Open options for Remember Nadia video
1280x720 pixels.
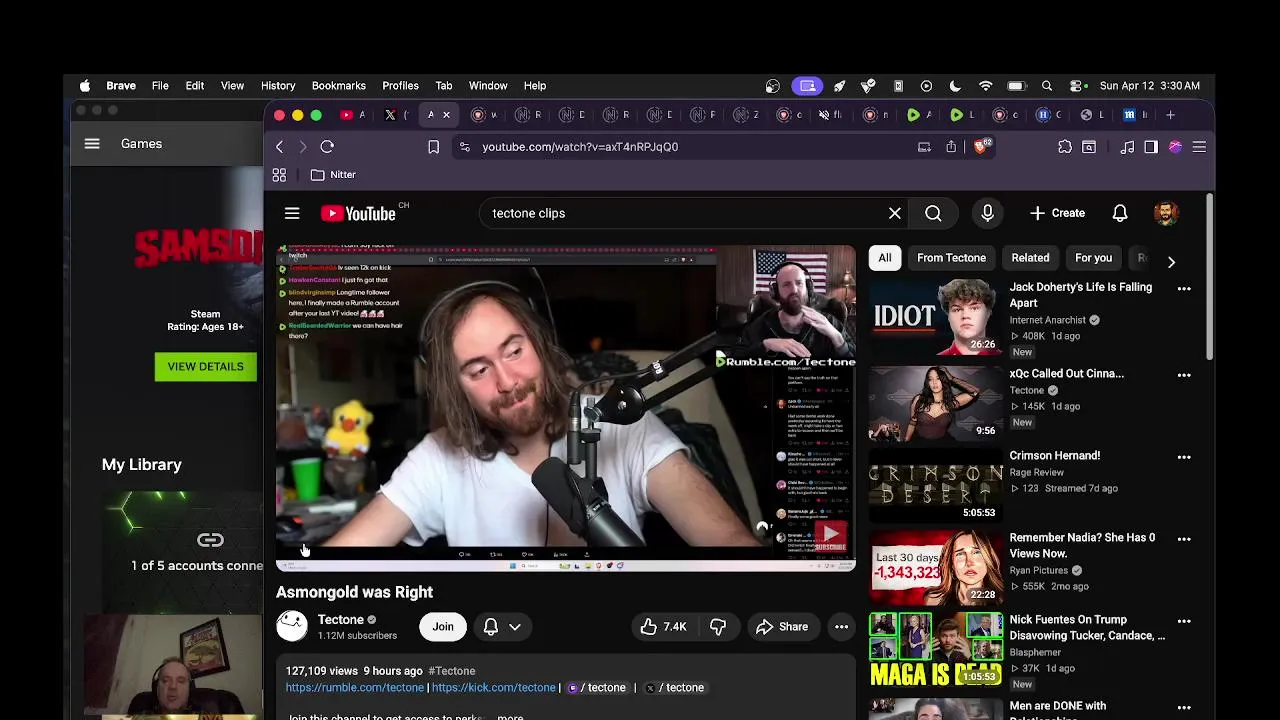click(1184, 539)
